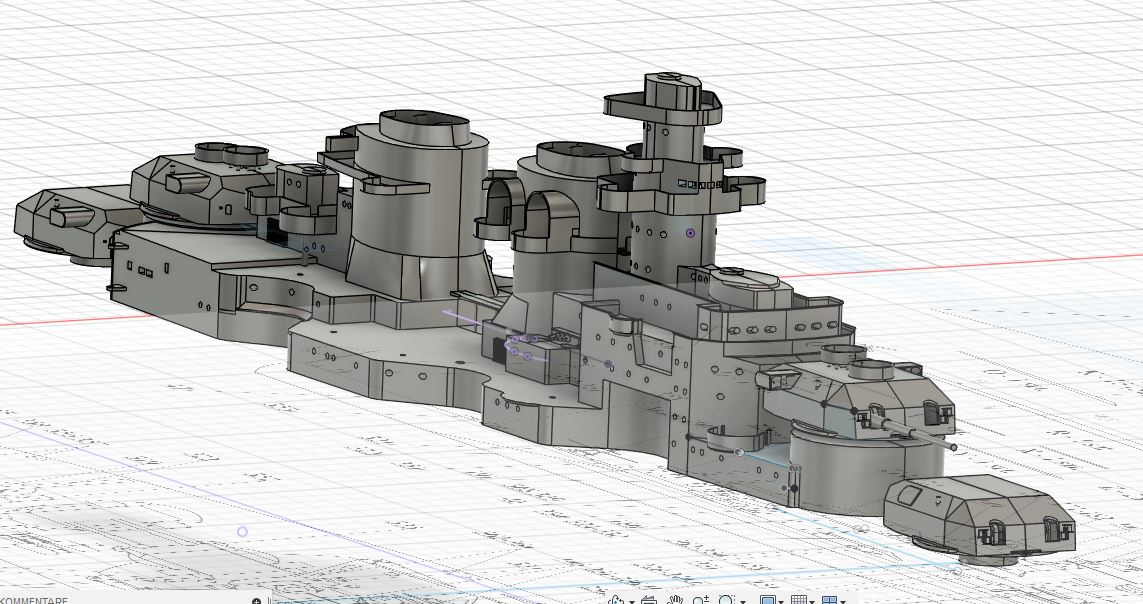
Task: Add a comment with the plus icon
Action: pos(257,601)
